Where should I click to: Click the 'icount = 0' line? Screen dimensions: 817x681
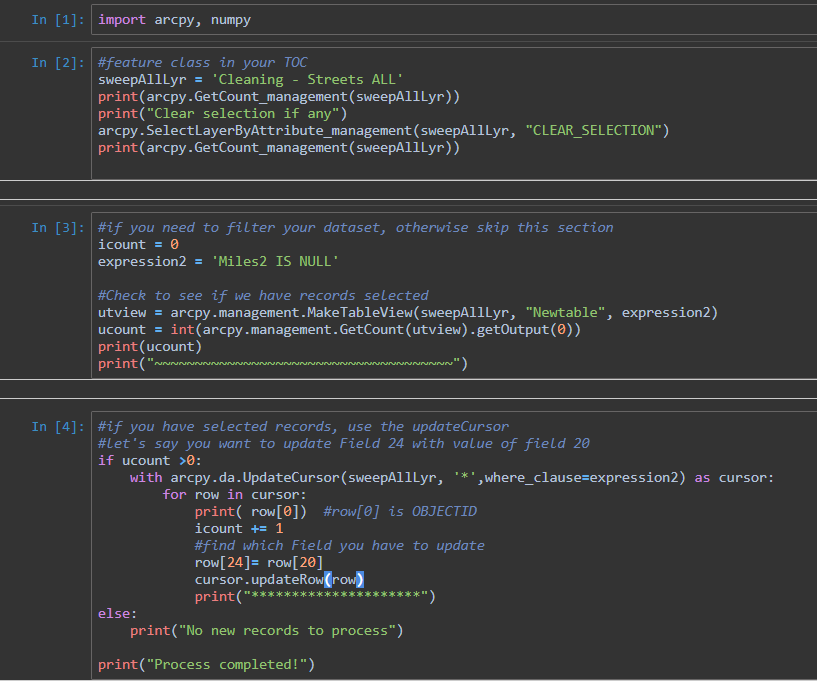click(138, 245)
